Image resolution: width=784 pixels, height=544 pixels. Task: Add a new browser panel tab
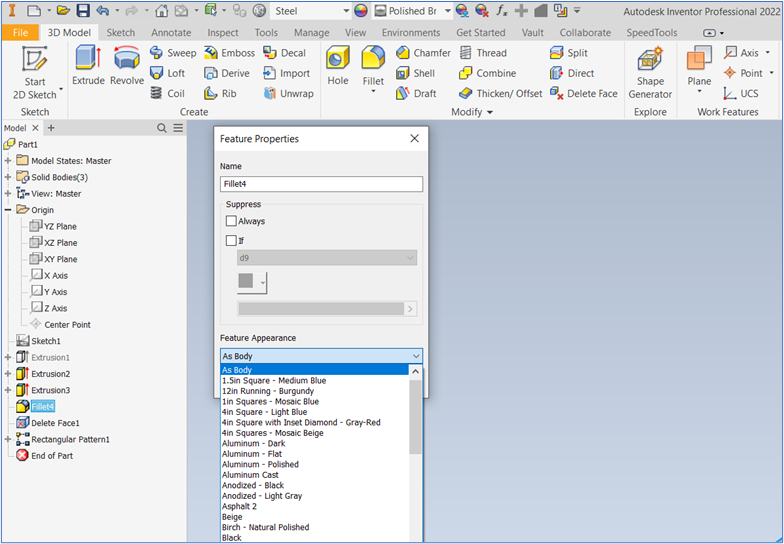51,128
